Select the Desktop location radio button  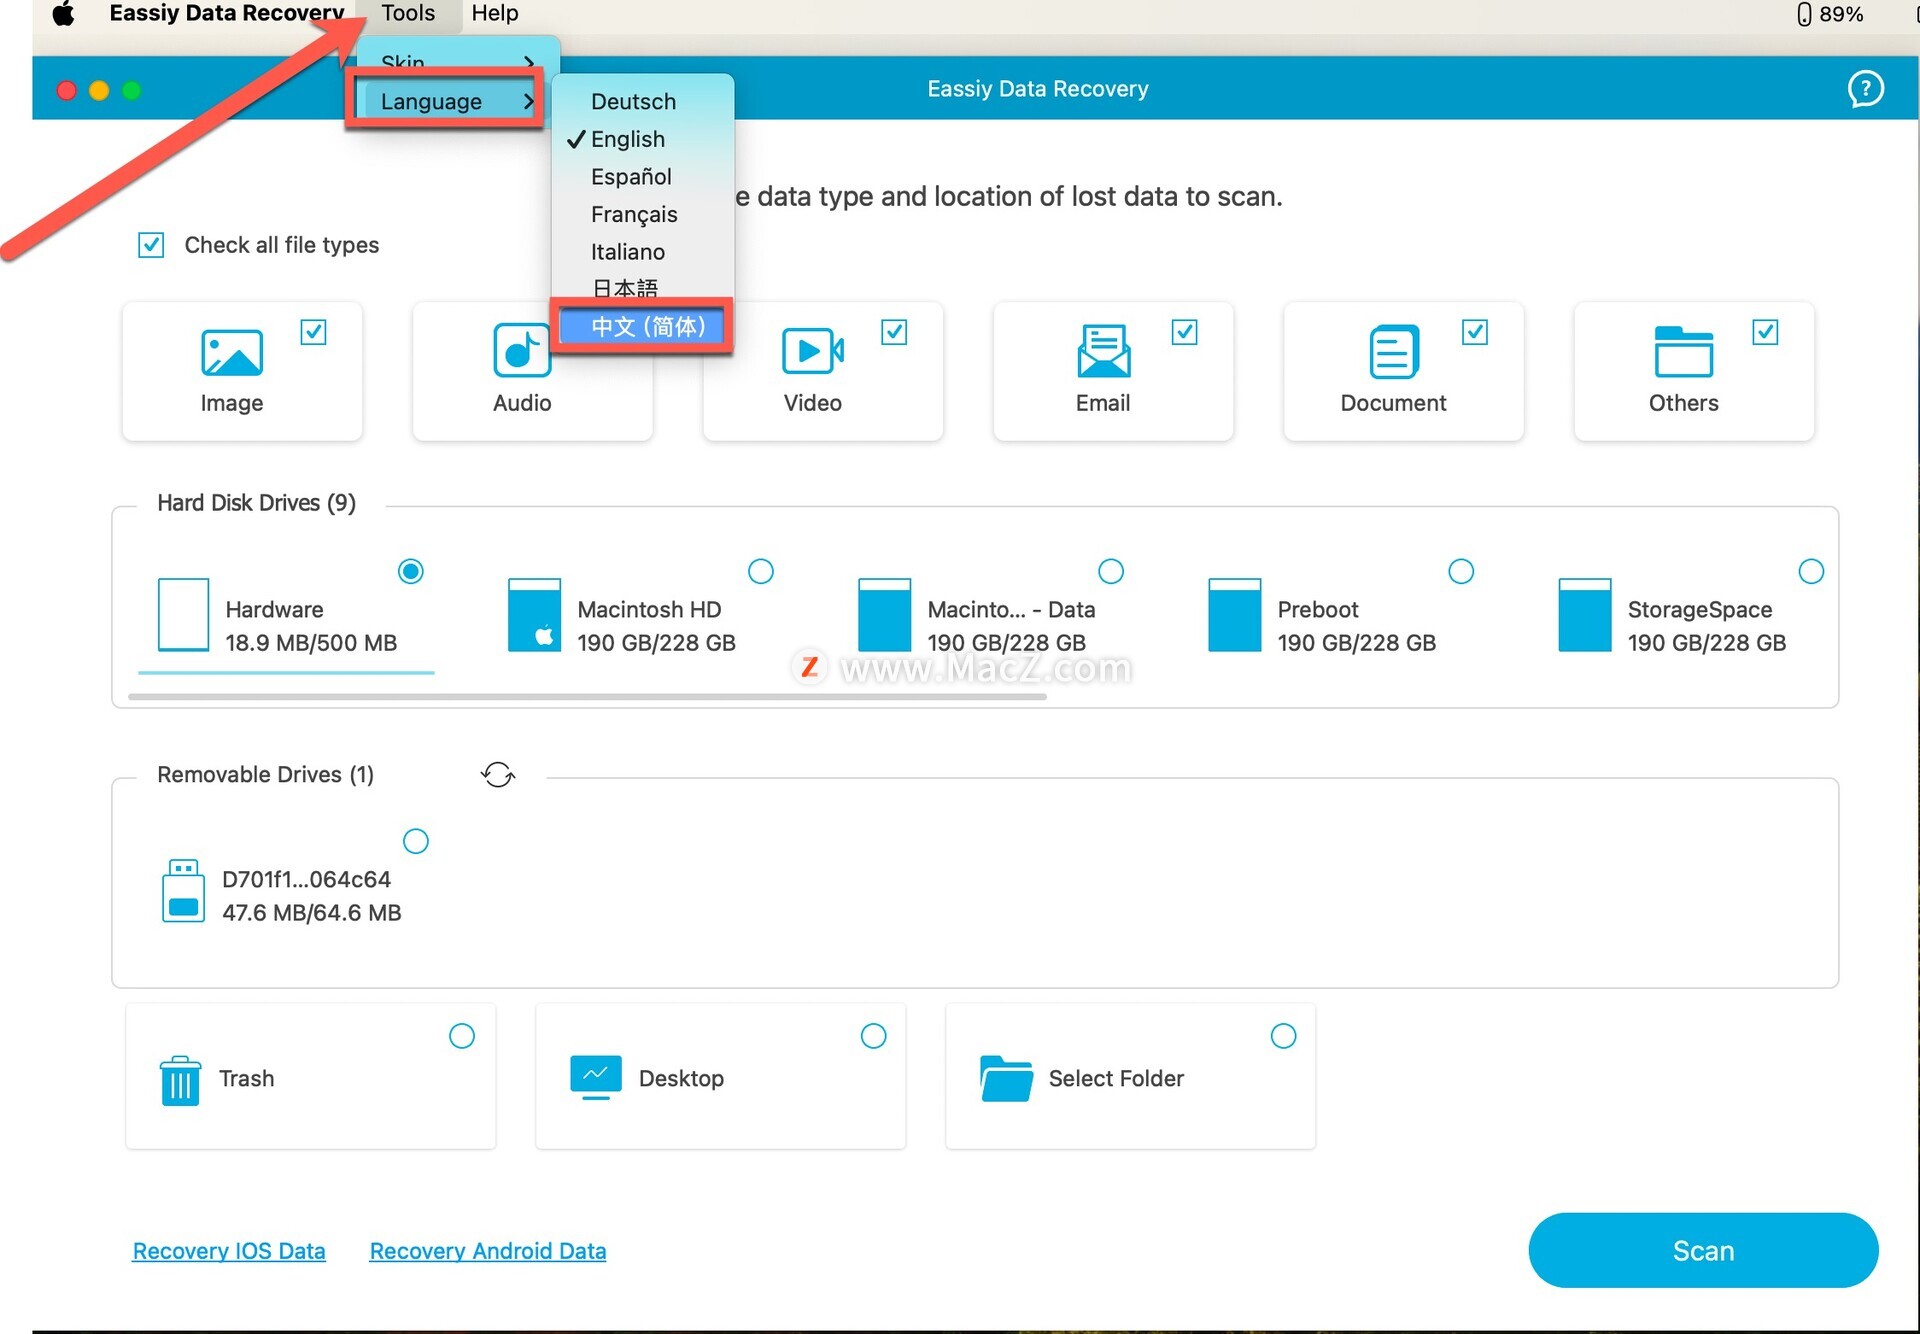point(873,1036)
